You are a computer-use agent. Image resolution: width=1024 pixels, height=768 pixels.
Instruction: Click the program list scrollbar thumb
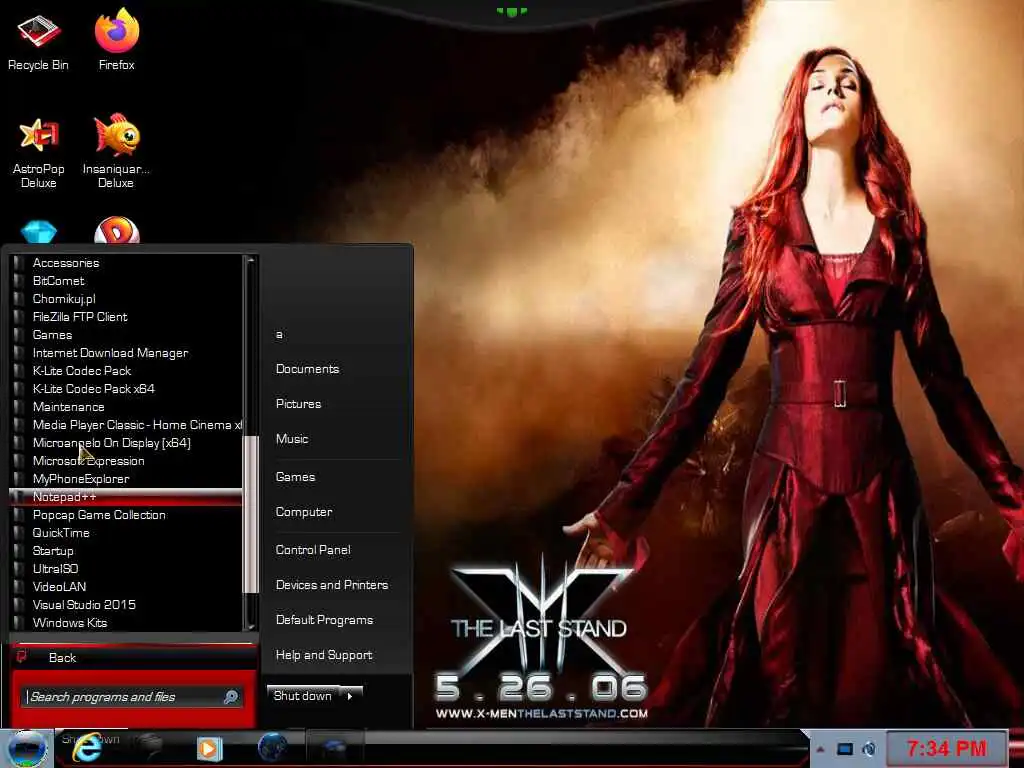251,515
